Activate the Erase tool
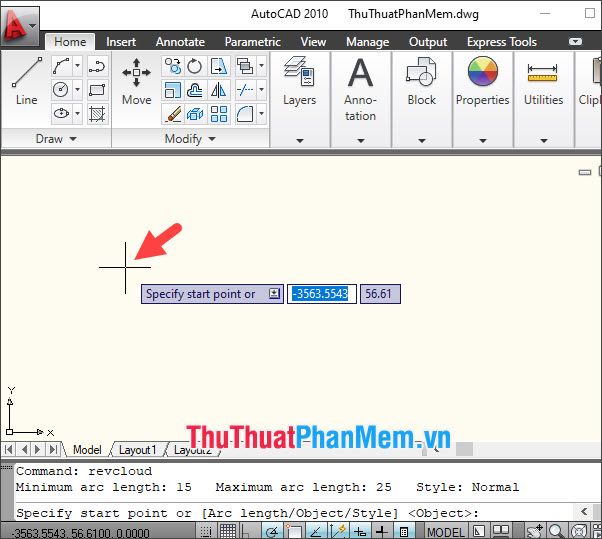The height and width of the screenshot is (539, 602). [173, 114]
